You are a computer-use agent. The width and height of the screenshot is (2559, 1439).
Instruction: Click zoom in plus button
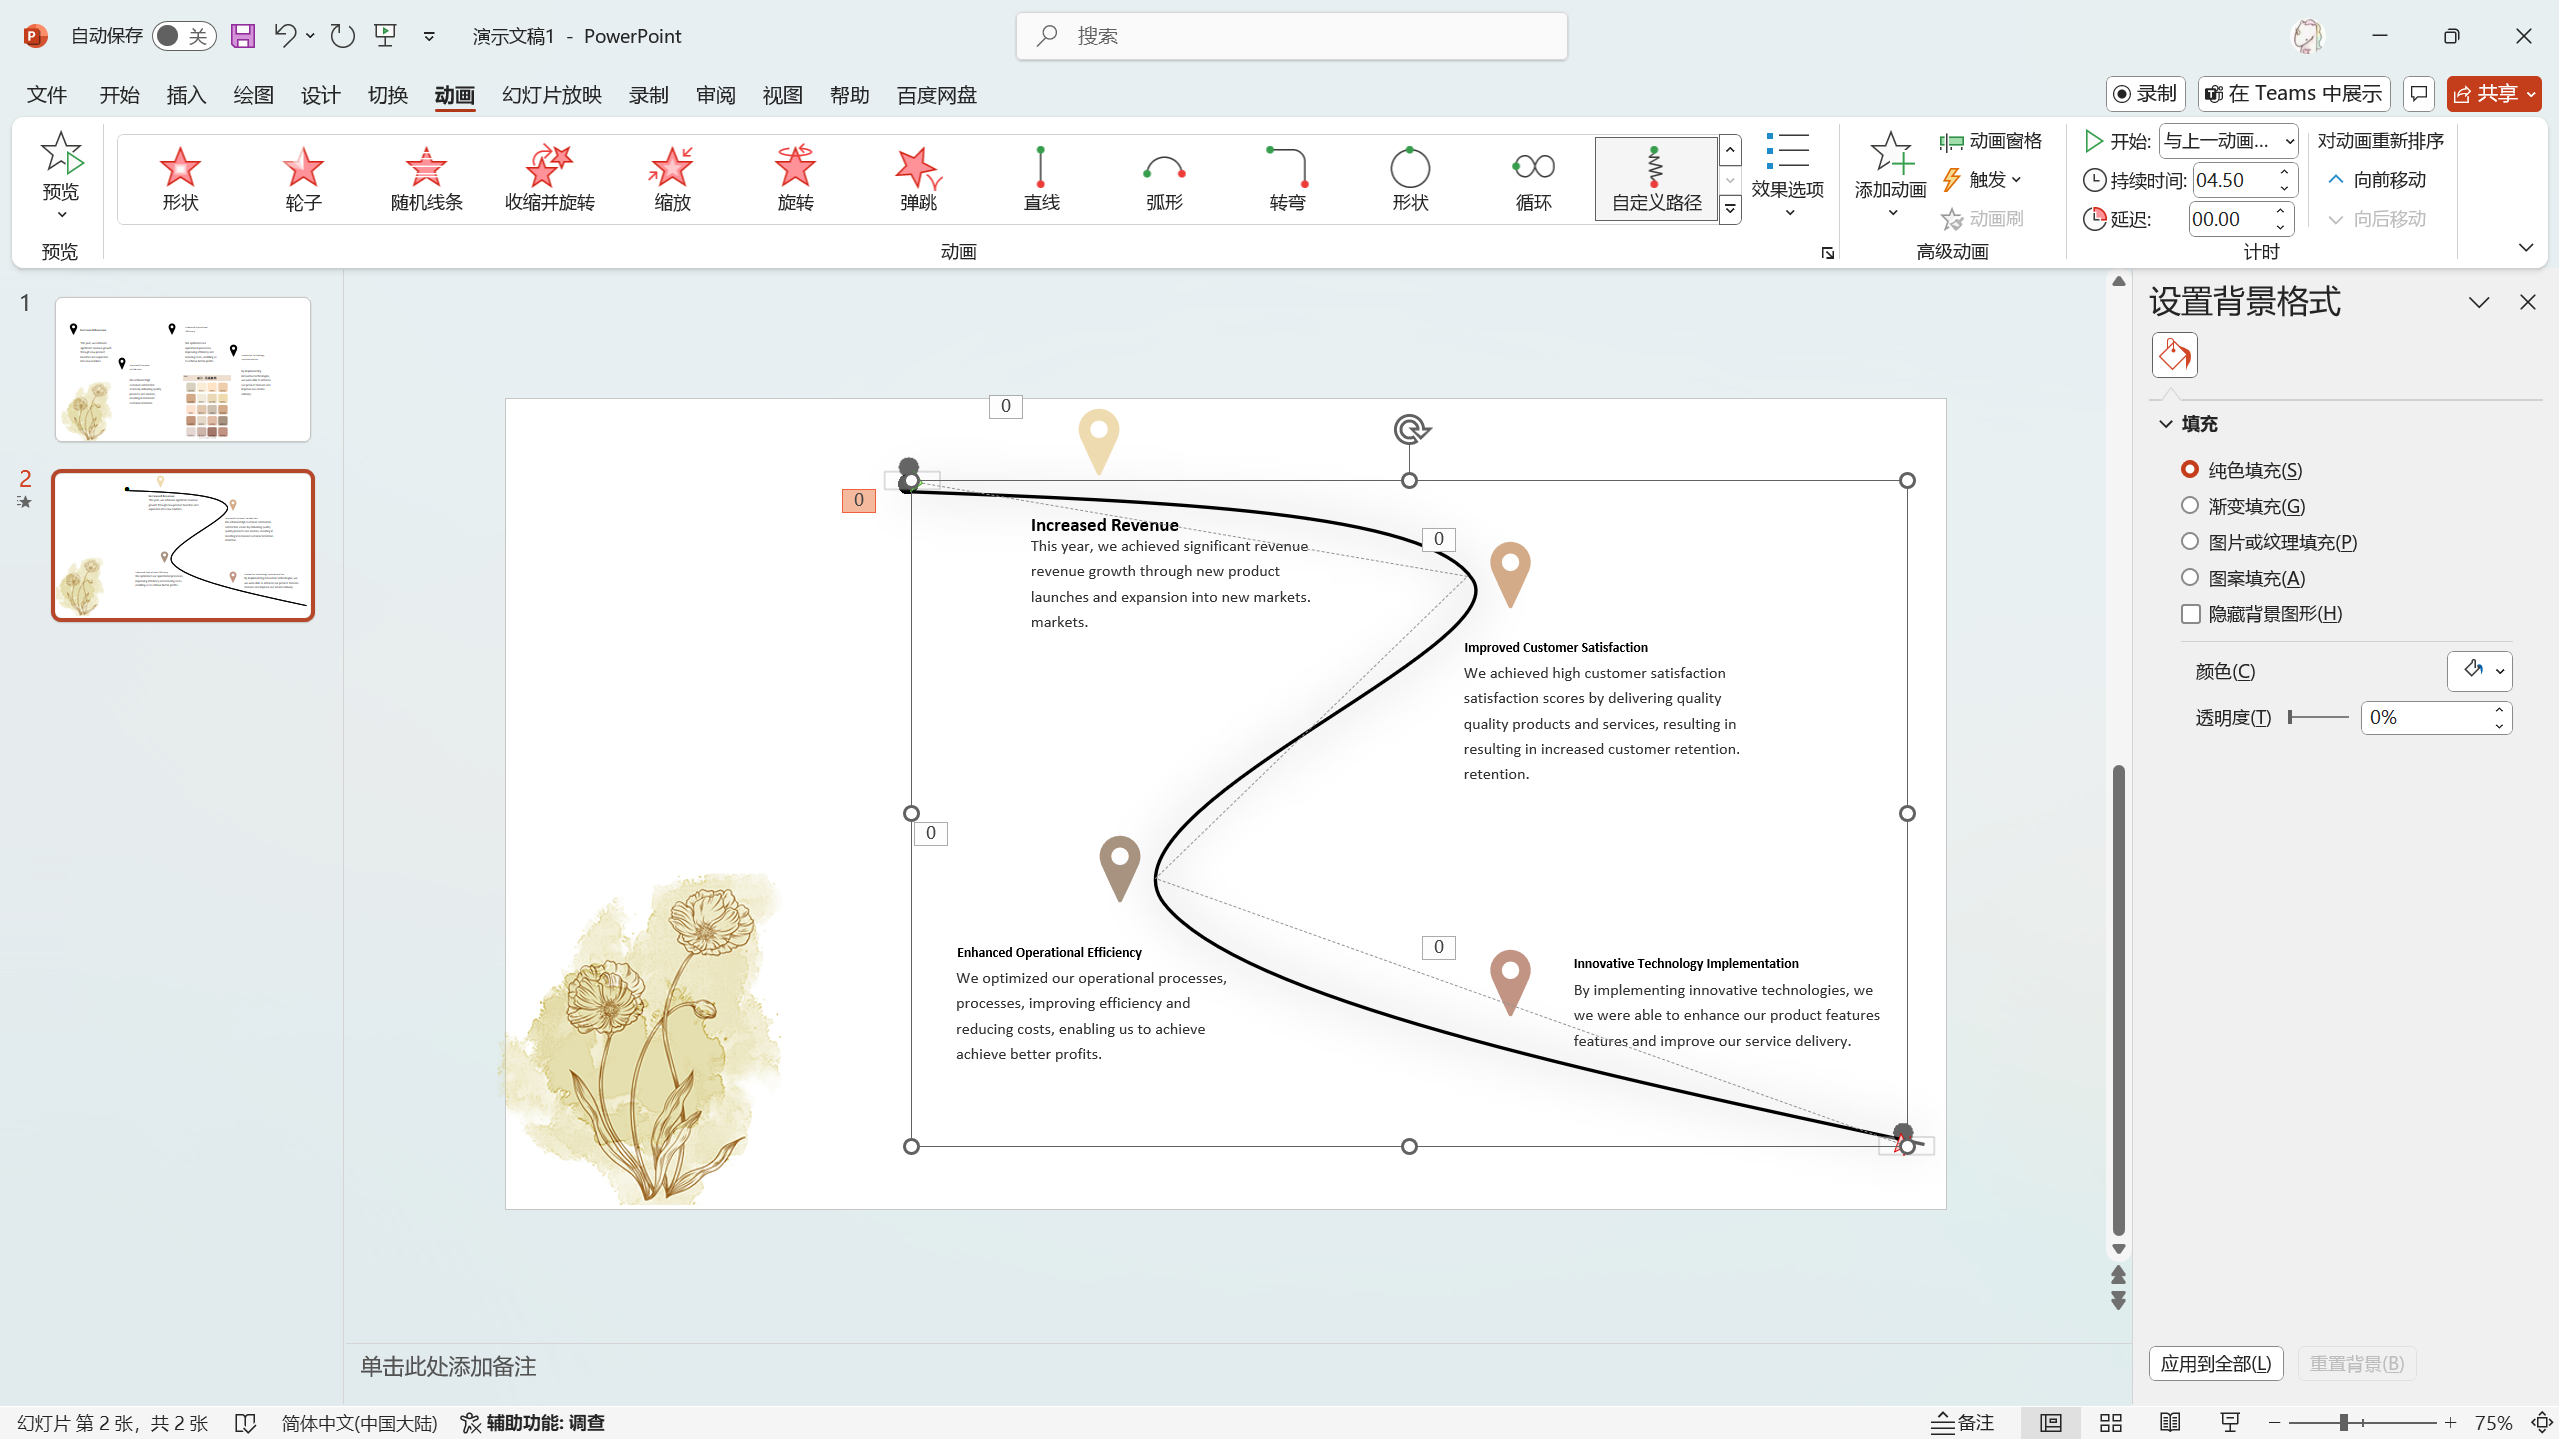tap(2450, 1422)
